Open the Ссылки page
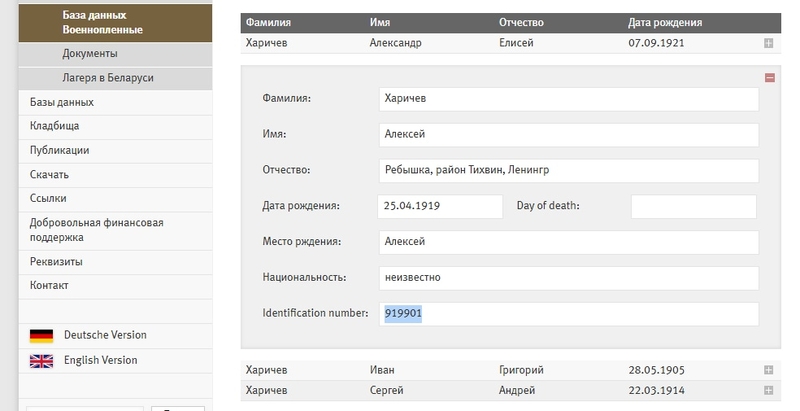Screen dimensions: 800x411 point(49,198)
